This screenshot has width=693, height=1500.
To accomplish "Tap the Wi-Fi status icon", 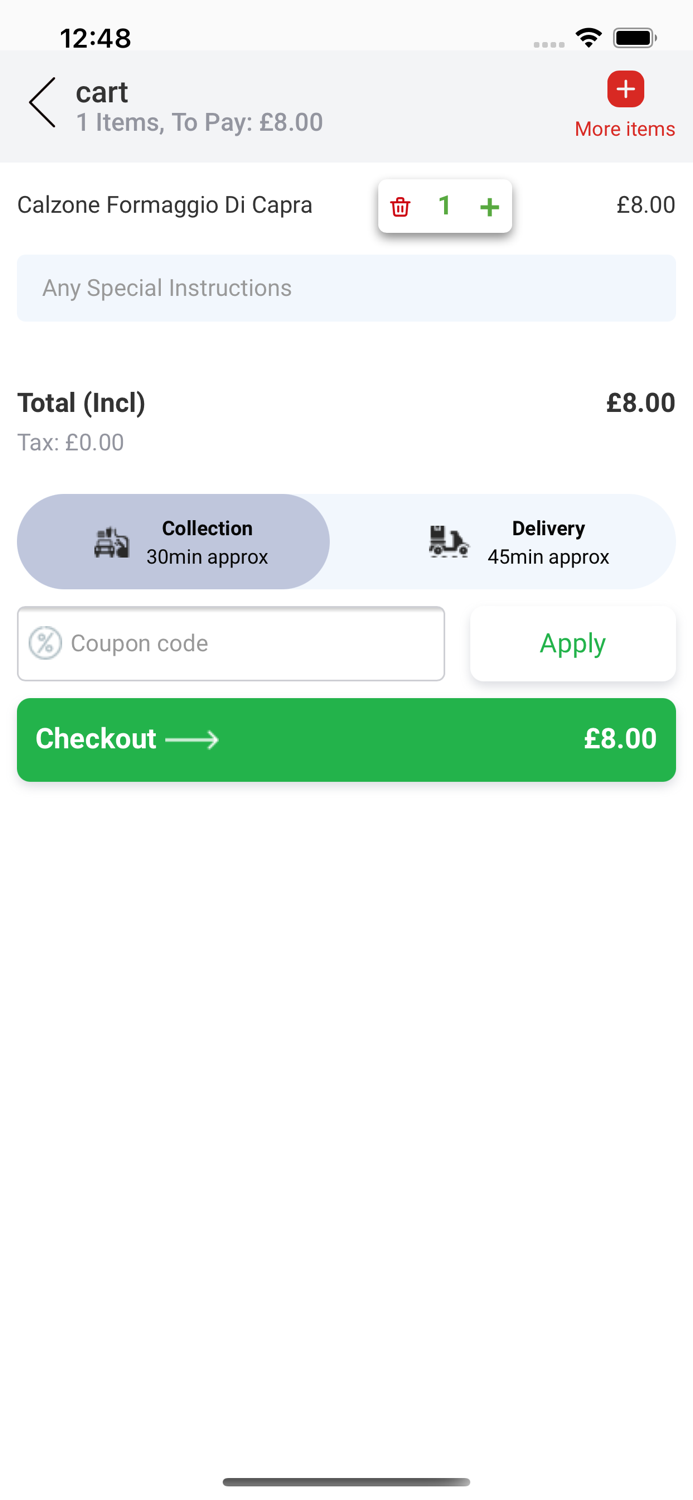I will 589,38.
